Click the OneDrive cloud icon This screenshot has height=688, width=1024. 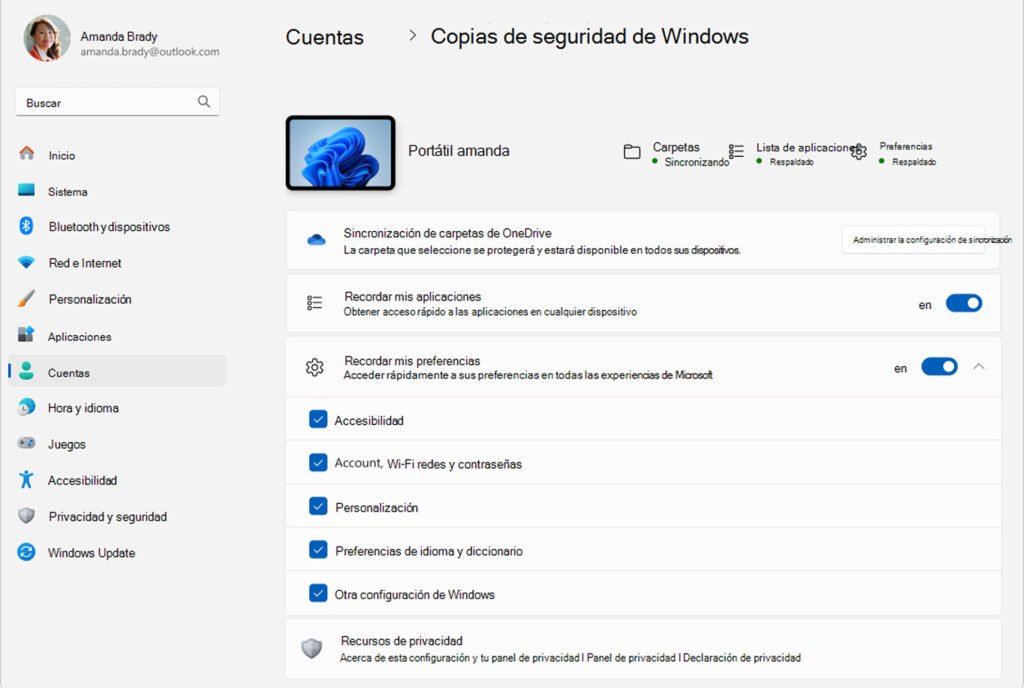[316, 240]
